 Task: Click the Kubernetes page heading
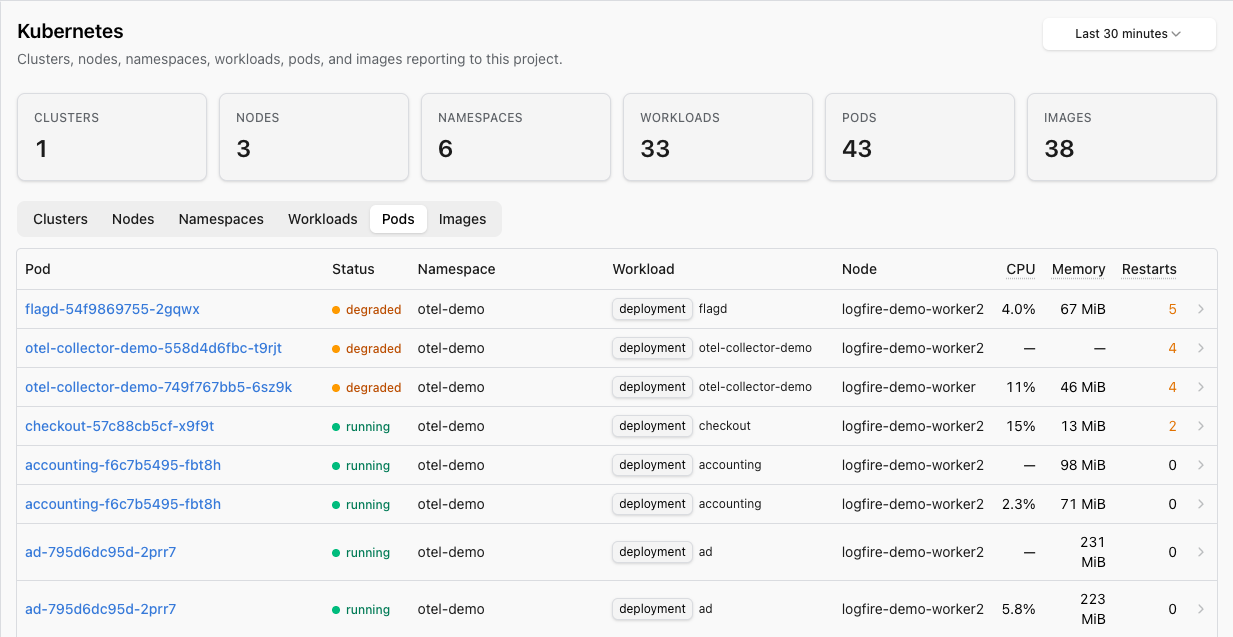click(x=70, y=32)
